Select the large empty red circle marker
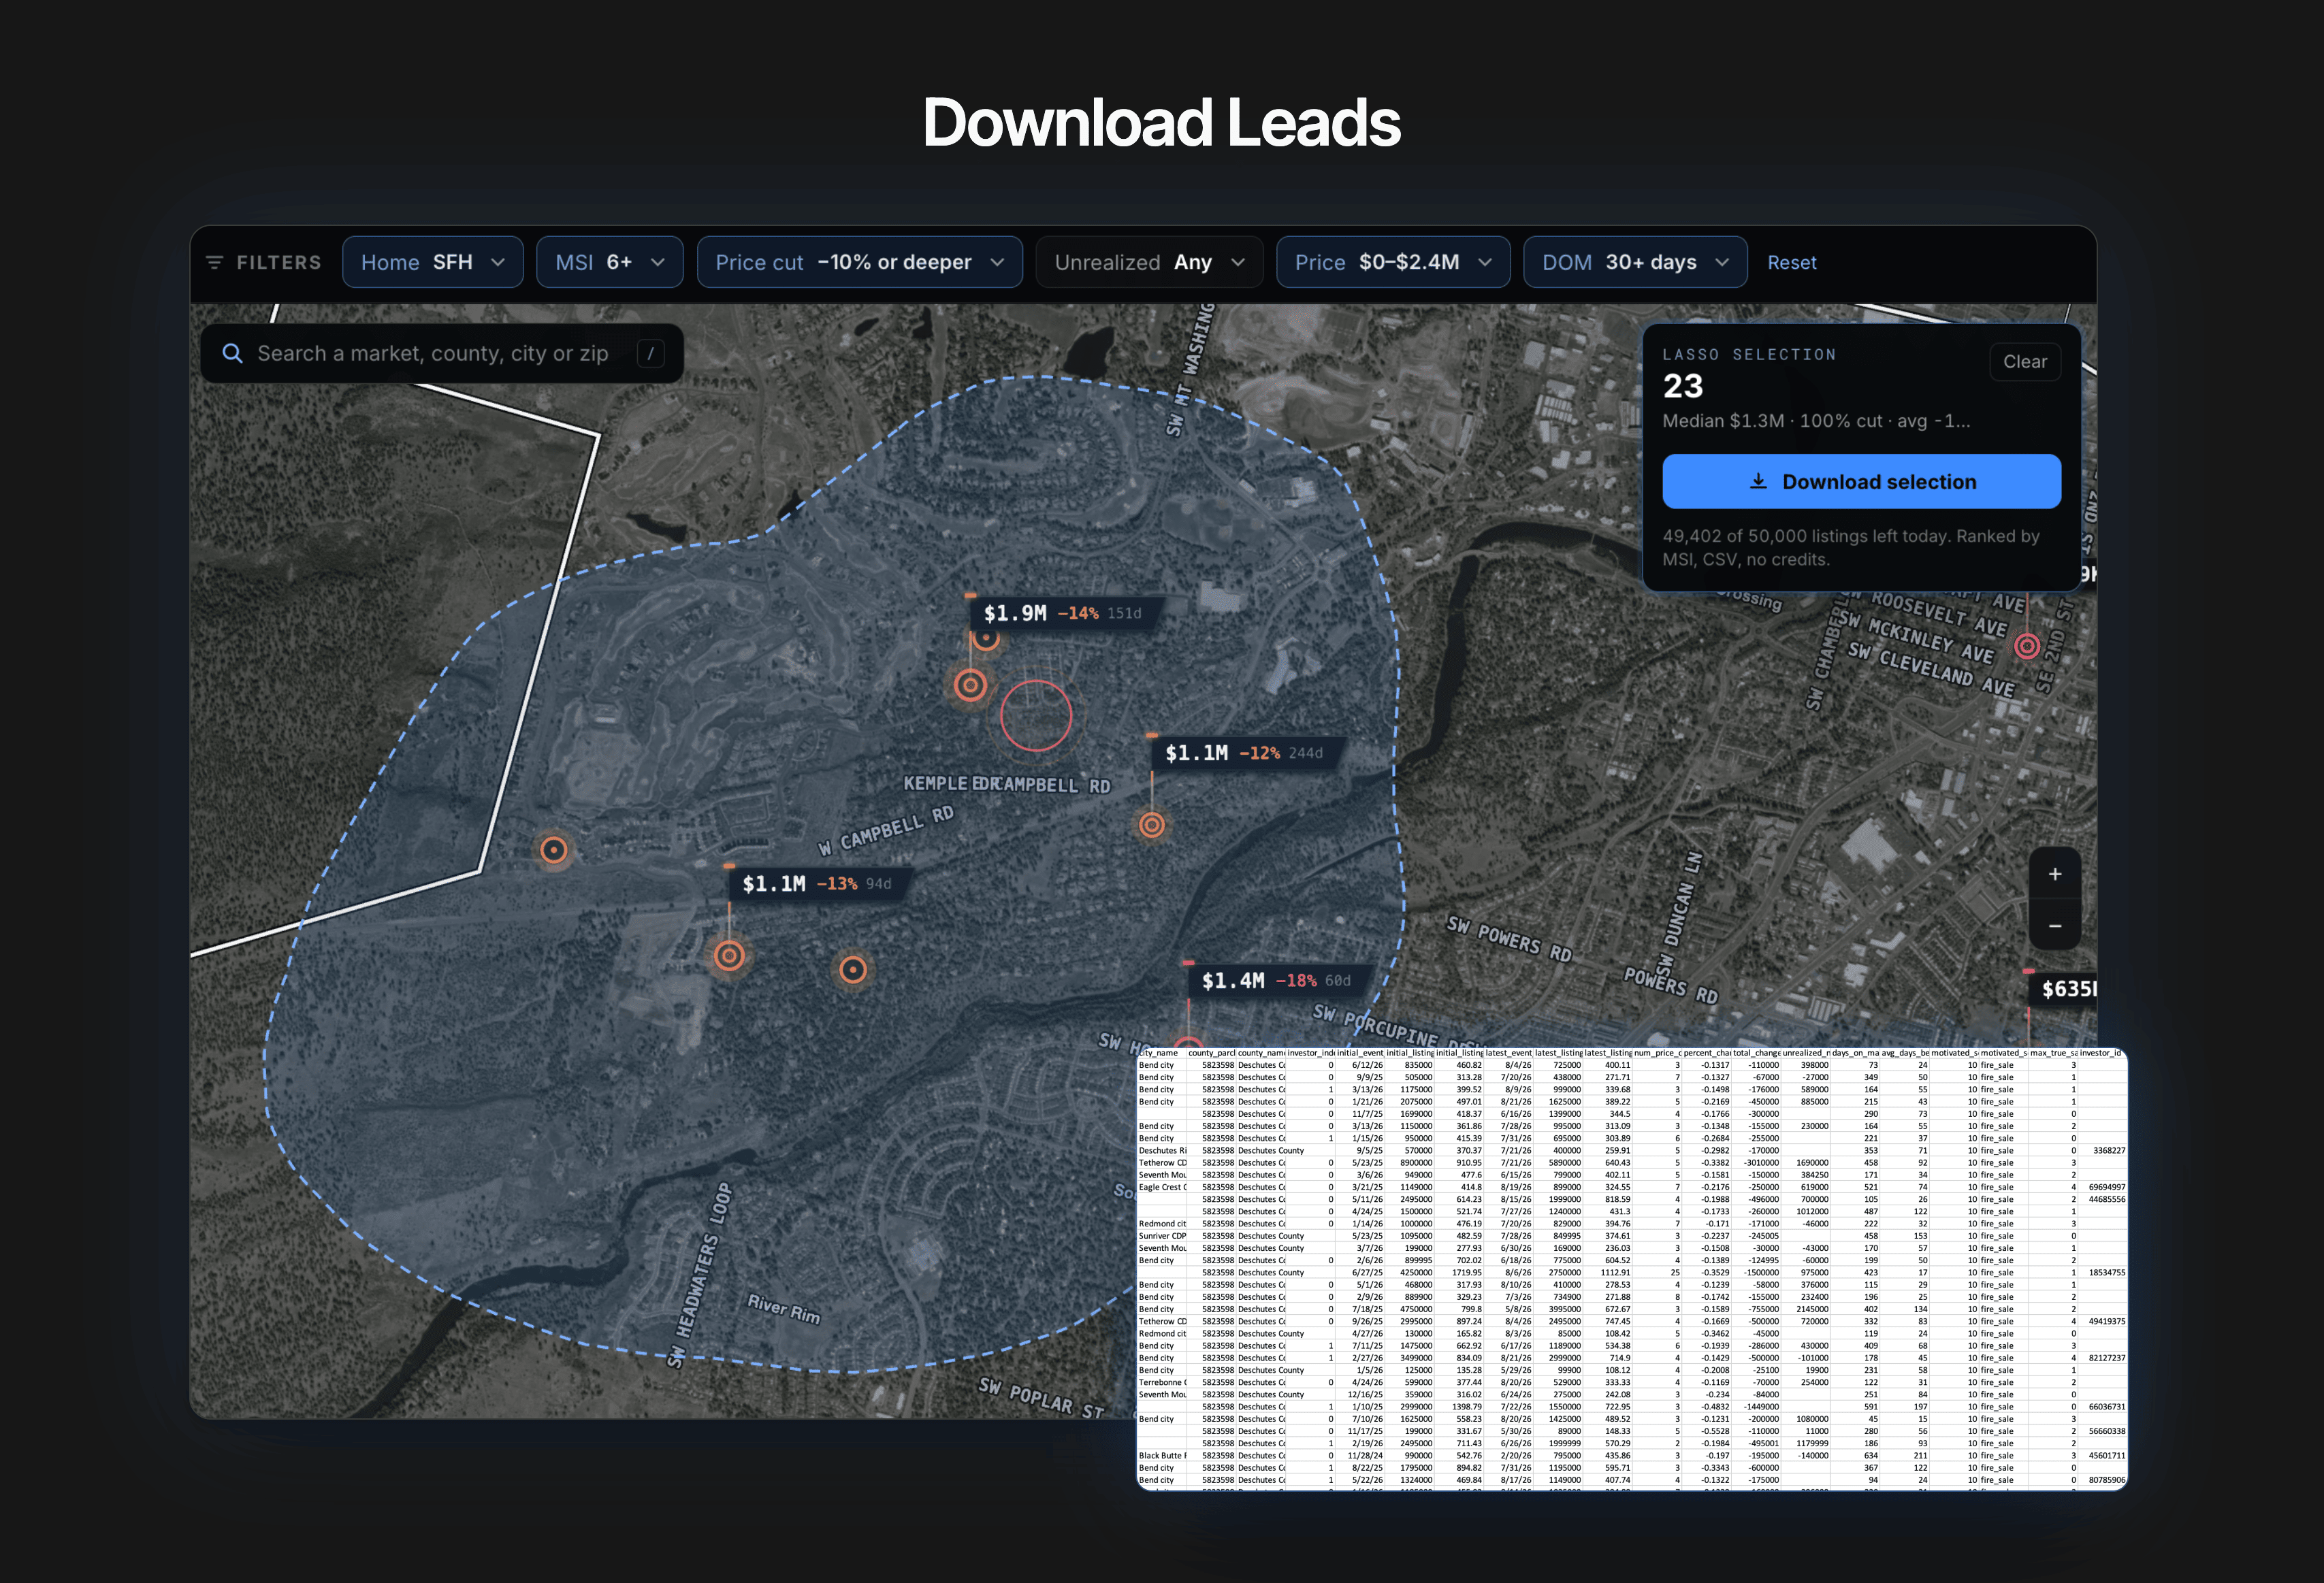This screenshot has height=1583, width=2324. coord(1036,715)
